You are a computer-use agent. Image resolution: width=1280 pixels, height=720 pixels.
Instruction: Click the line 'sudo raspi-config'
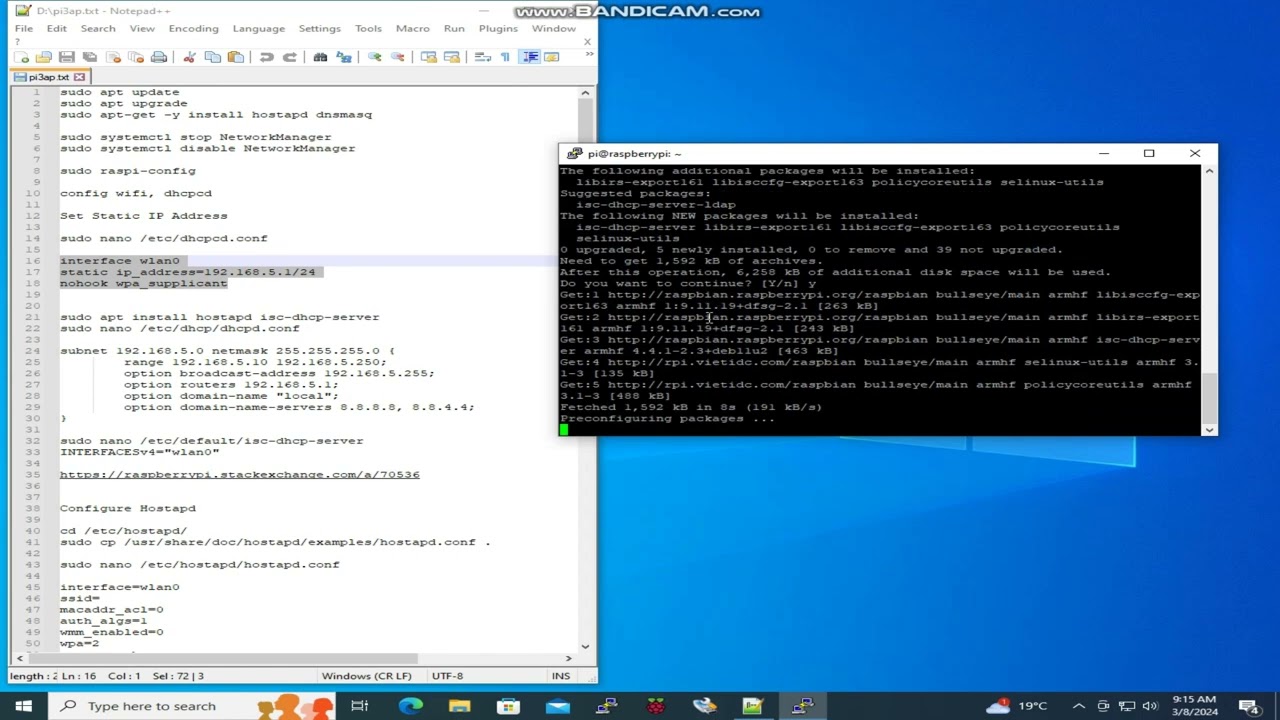pos(128,171)
